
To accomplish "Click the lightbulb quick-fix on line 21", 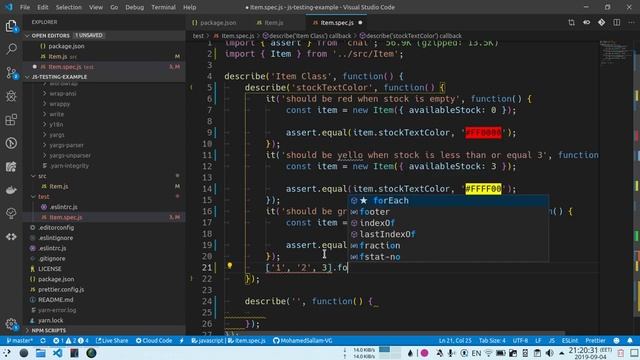I will point(230,266).
